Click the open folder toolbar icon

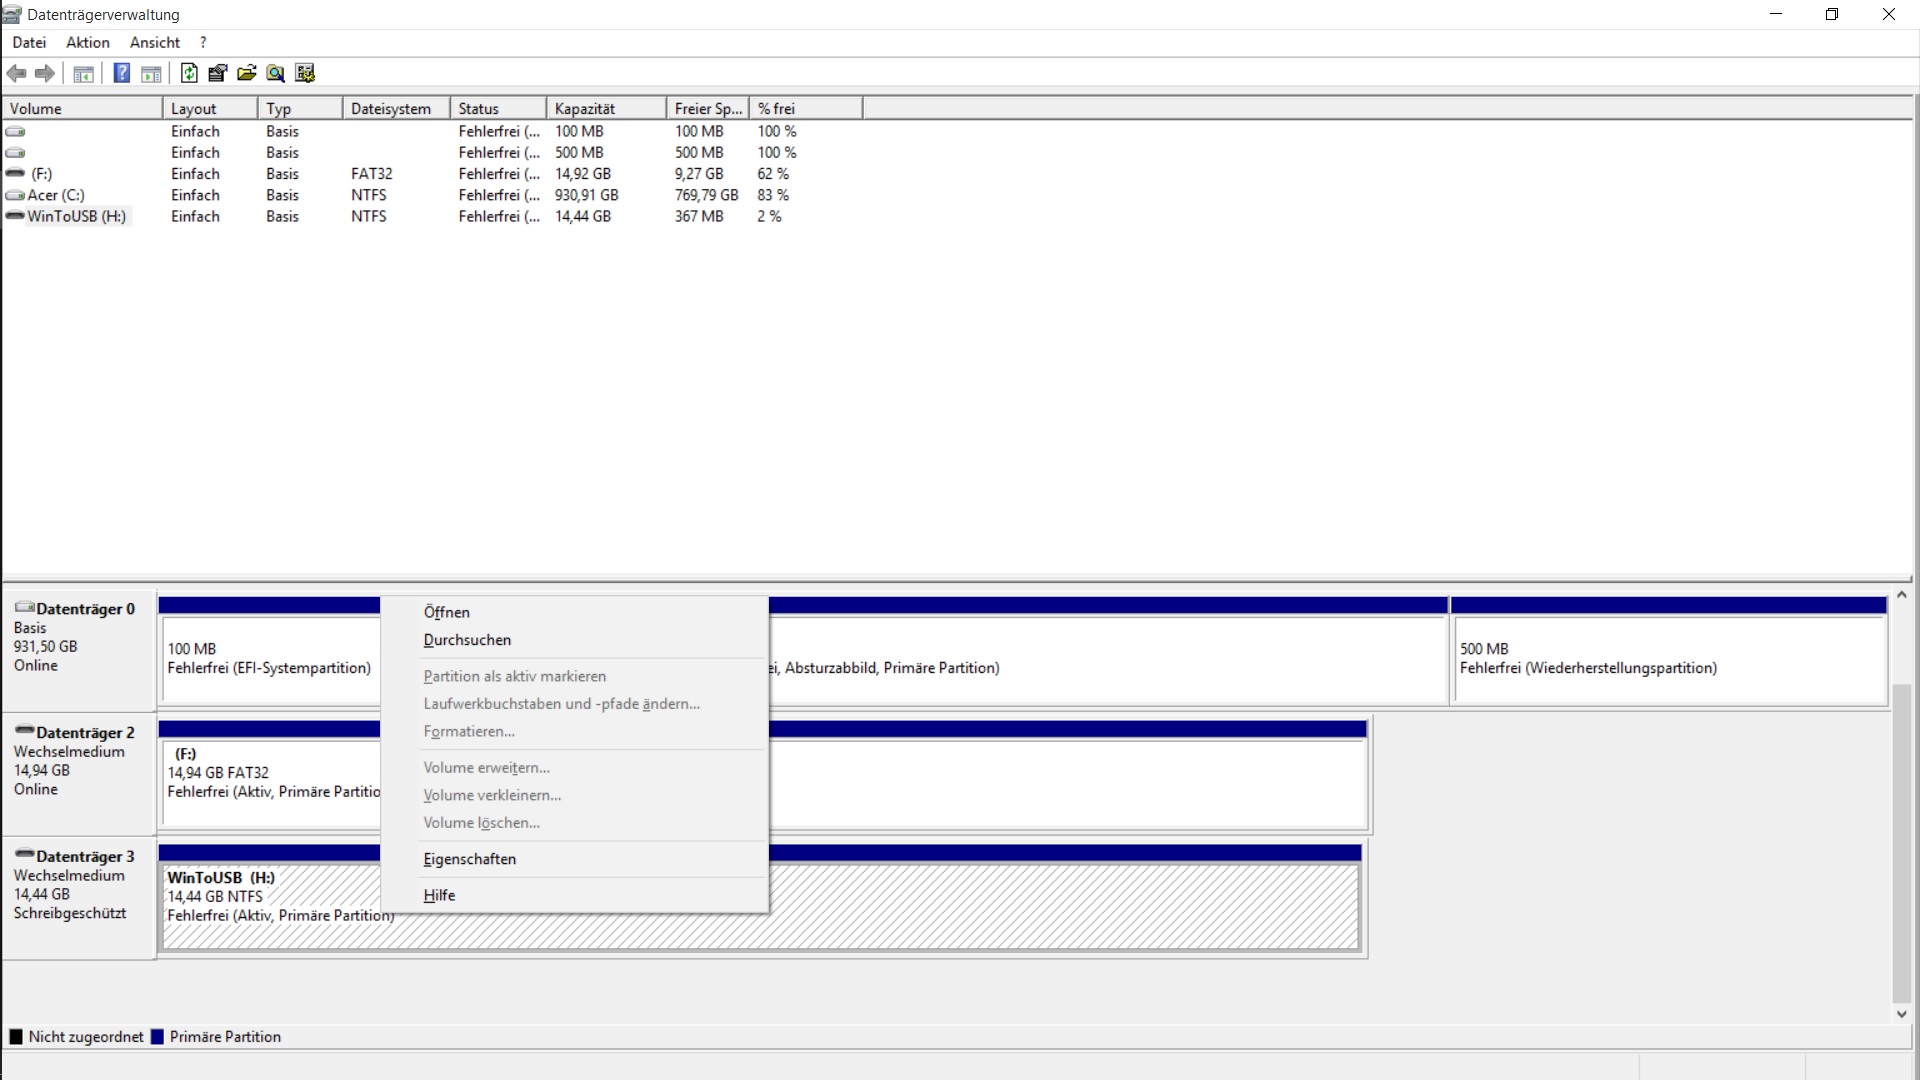[246, 73]
